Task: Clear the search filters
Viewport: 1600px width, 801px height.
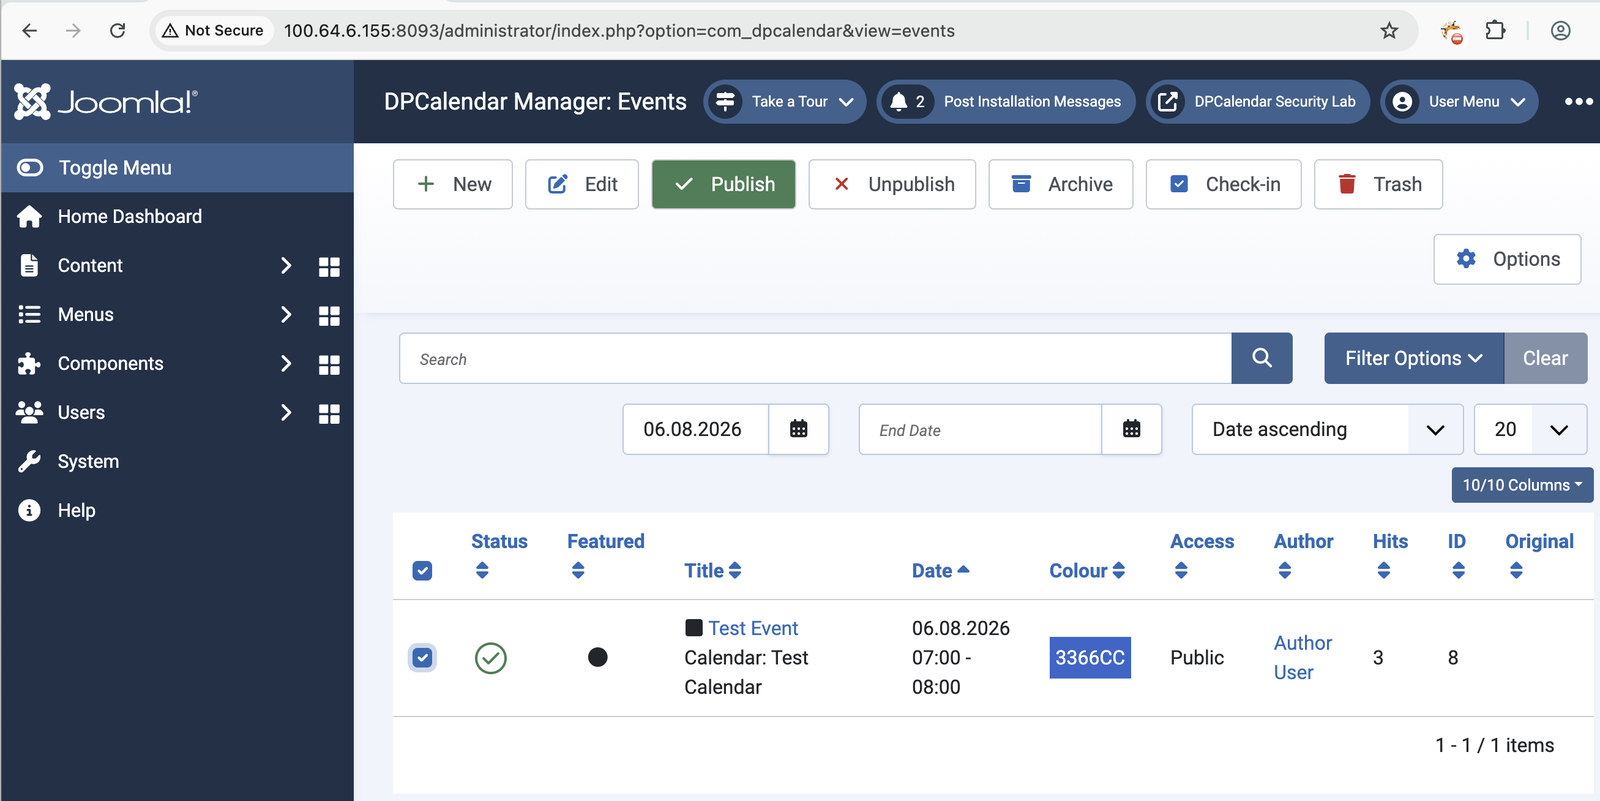Action: point(1545,358)
